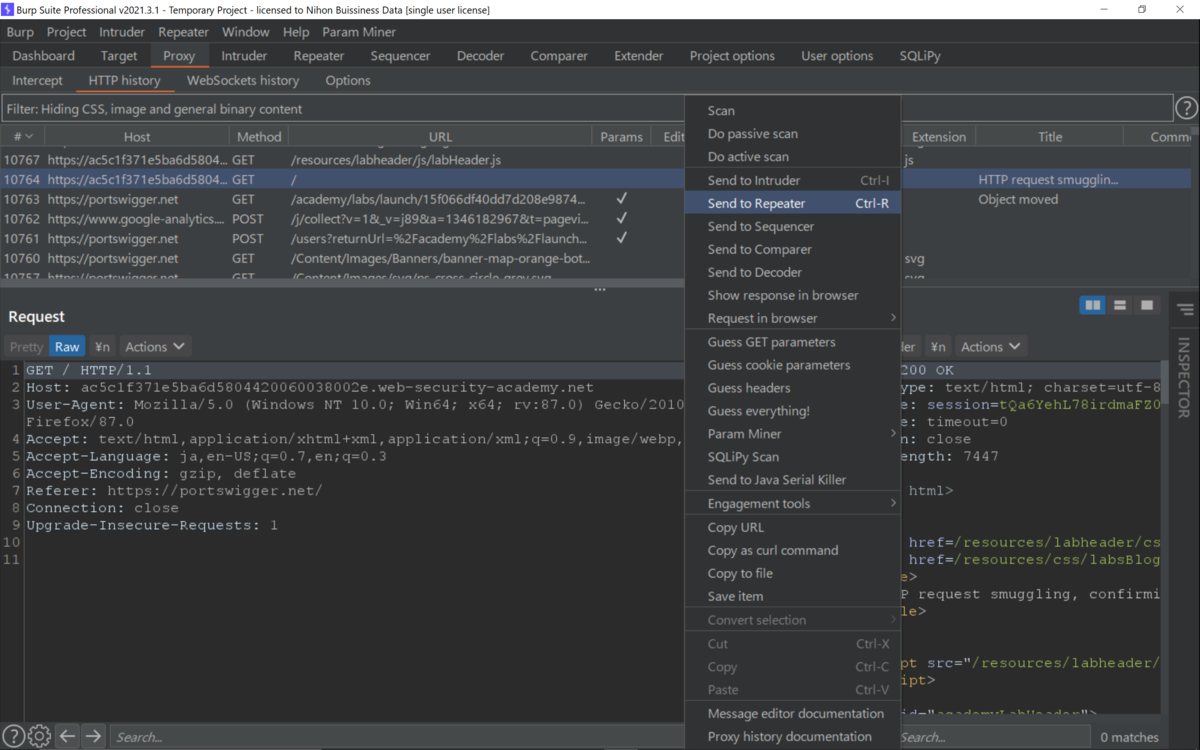Viewport: 1200px width, 750px height.
Task: Click the Raw button in the Request editor
Action: 67,346
